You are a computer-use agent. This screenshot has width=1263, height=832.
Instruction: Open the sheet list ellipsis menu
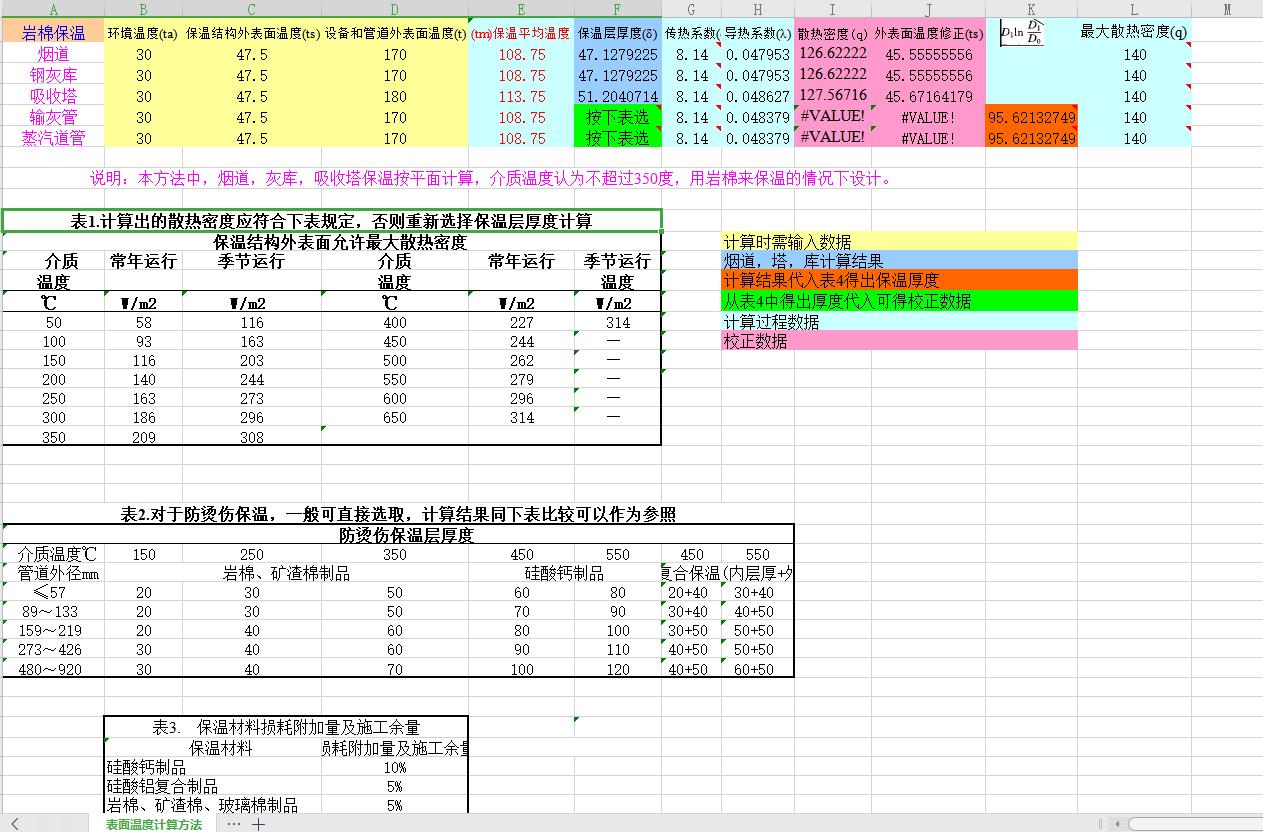tap(235, 824)
